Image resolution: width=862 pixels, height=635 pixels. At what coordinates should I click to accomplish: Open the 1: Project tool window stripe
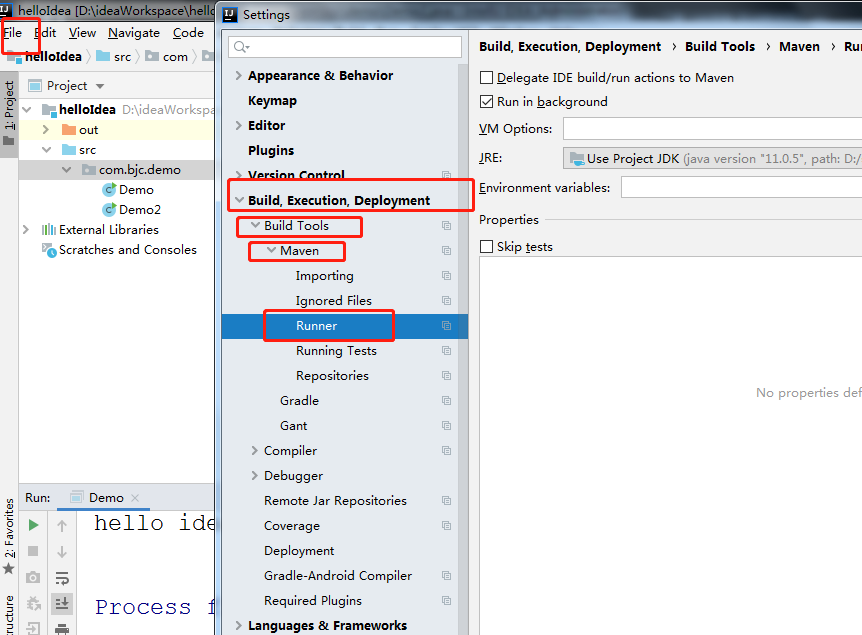[x=9, y=113]
